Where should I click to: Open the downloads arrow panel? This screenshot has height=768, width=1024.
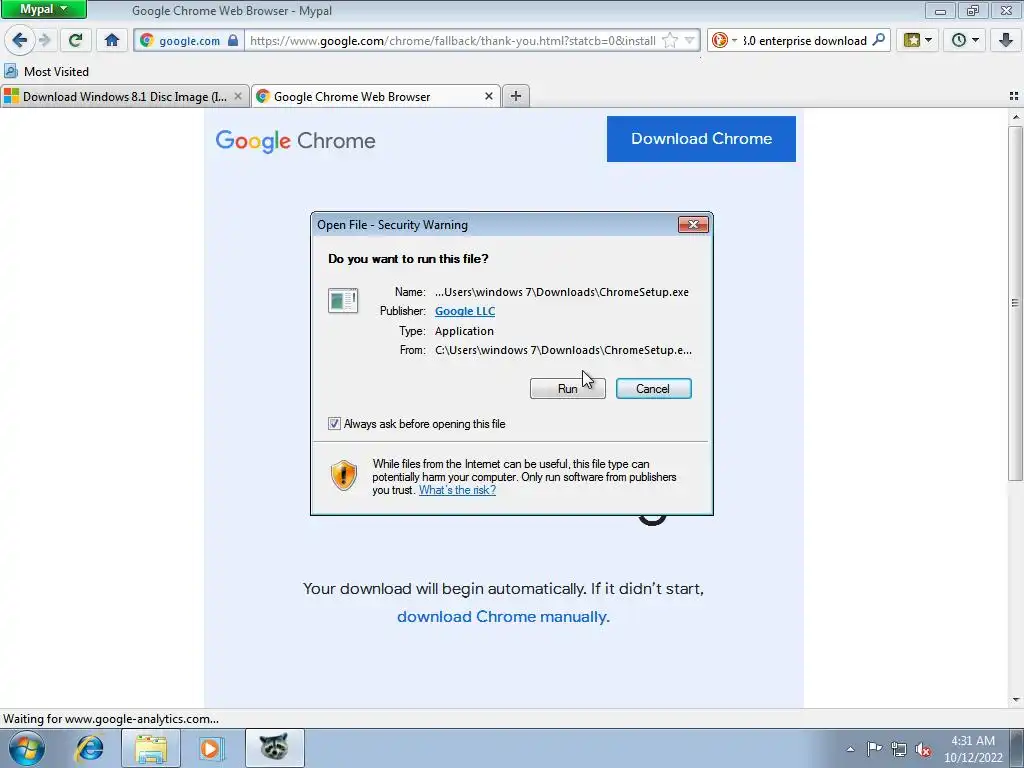point(1006,40)
